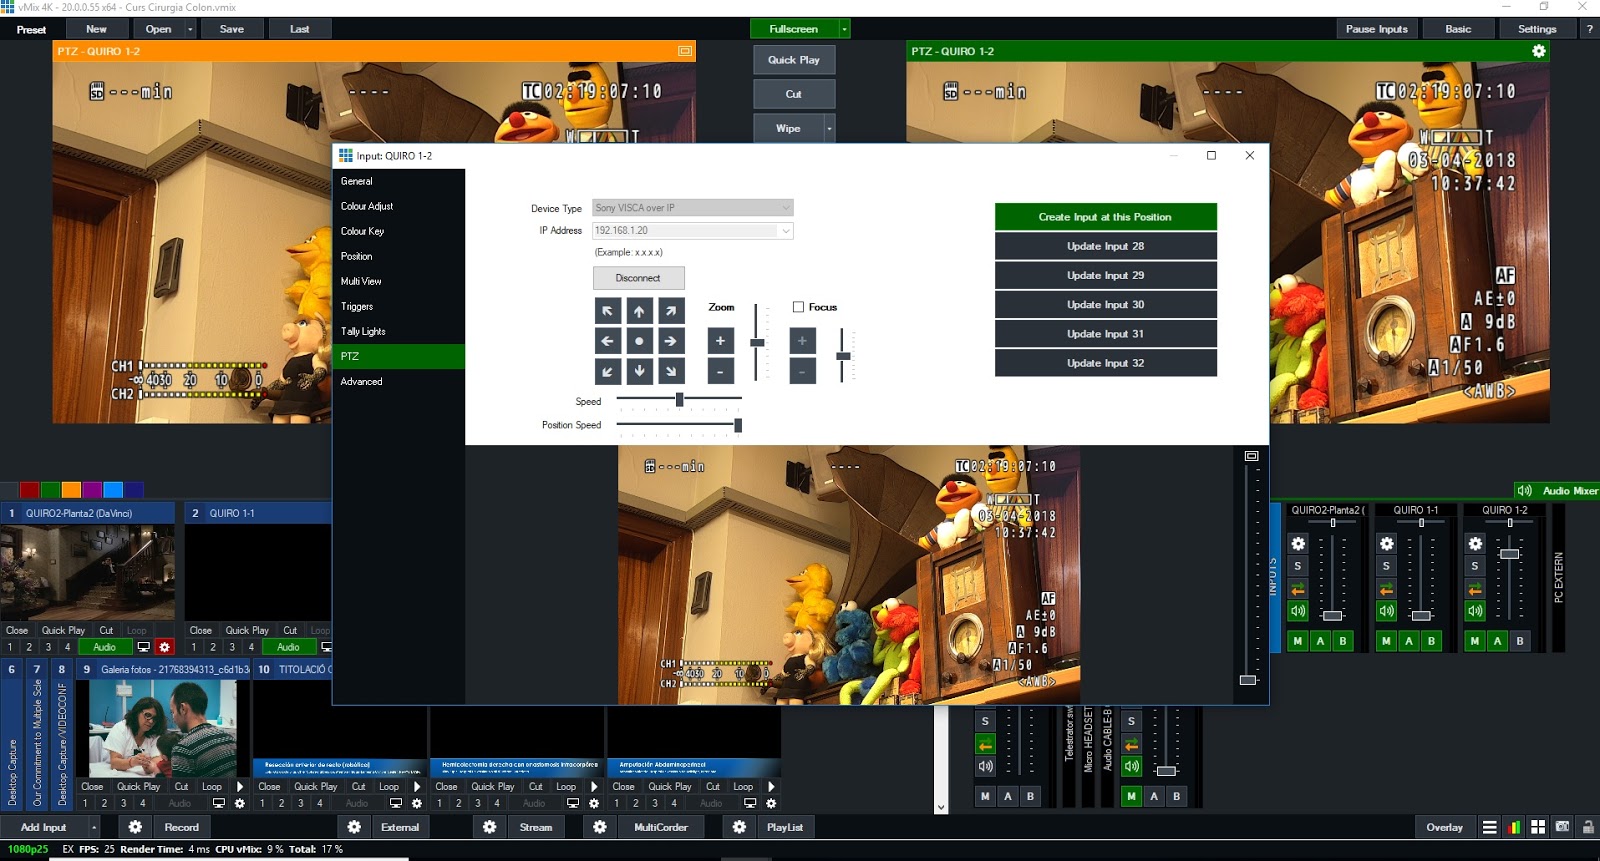
Task: Tilt the PTZ camera down
Action: 639,371
